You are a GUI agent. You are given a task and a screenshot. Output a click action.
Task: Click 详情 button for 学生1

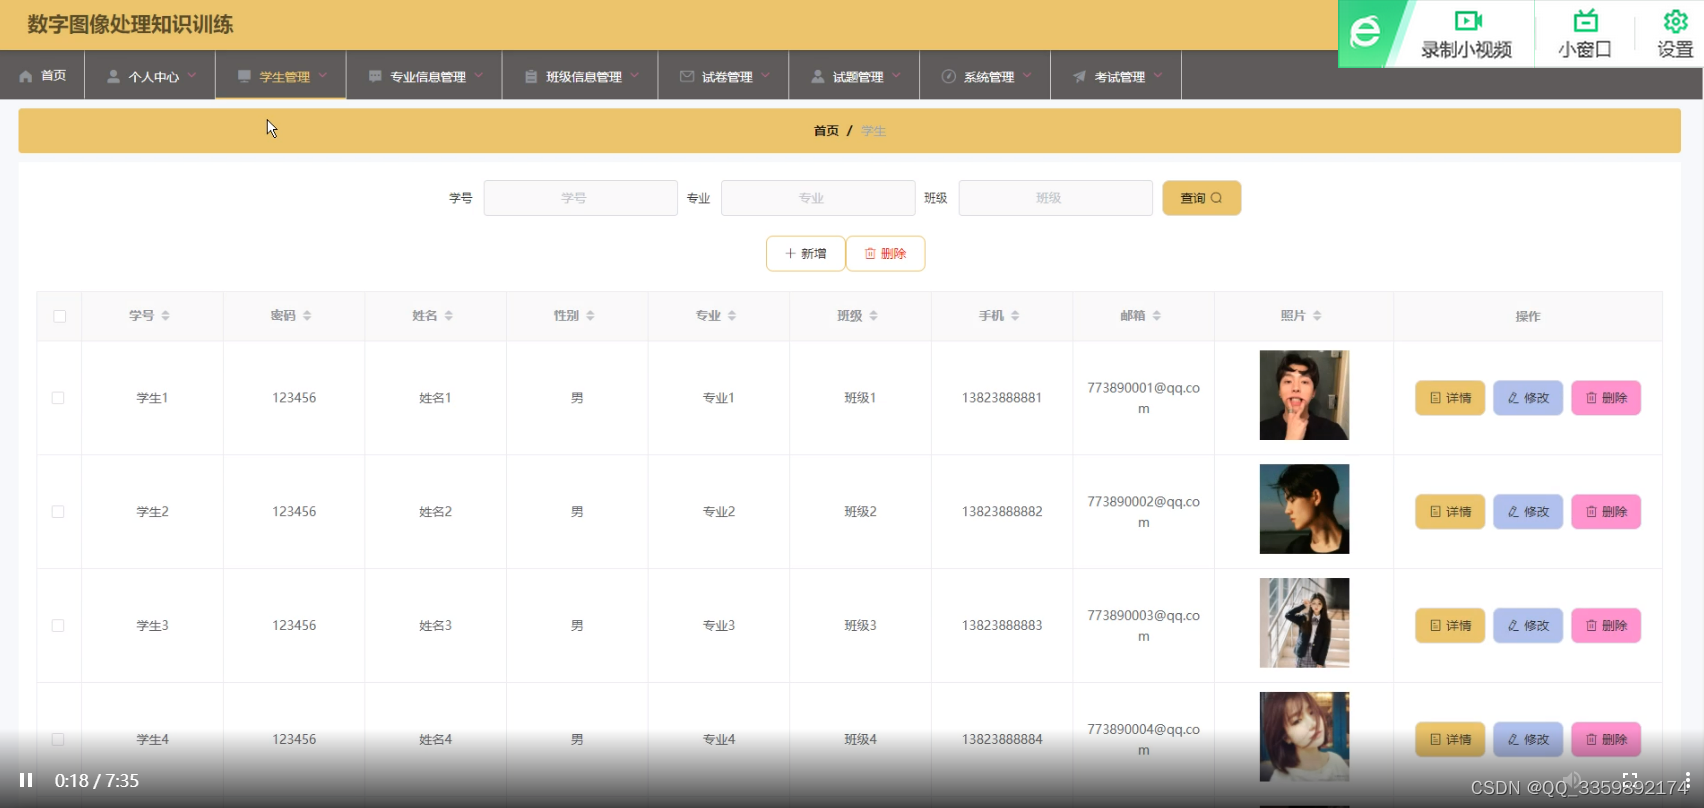[1450, 398]
